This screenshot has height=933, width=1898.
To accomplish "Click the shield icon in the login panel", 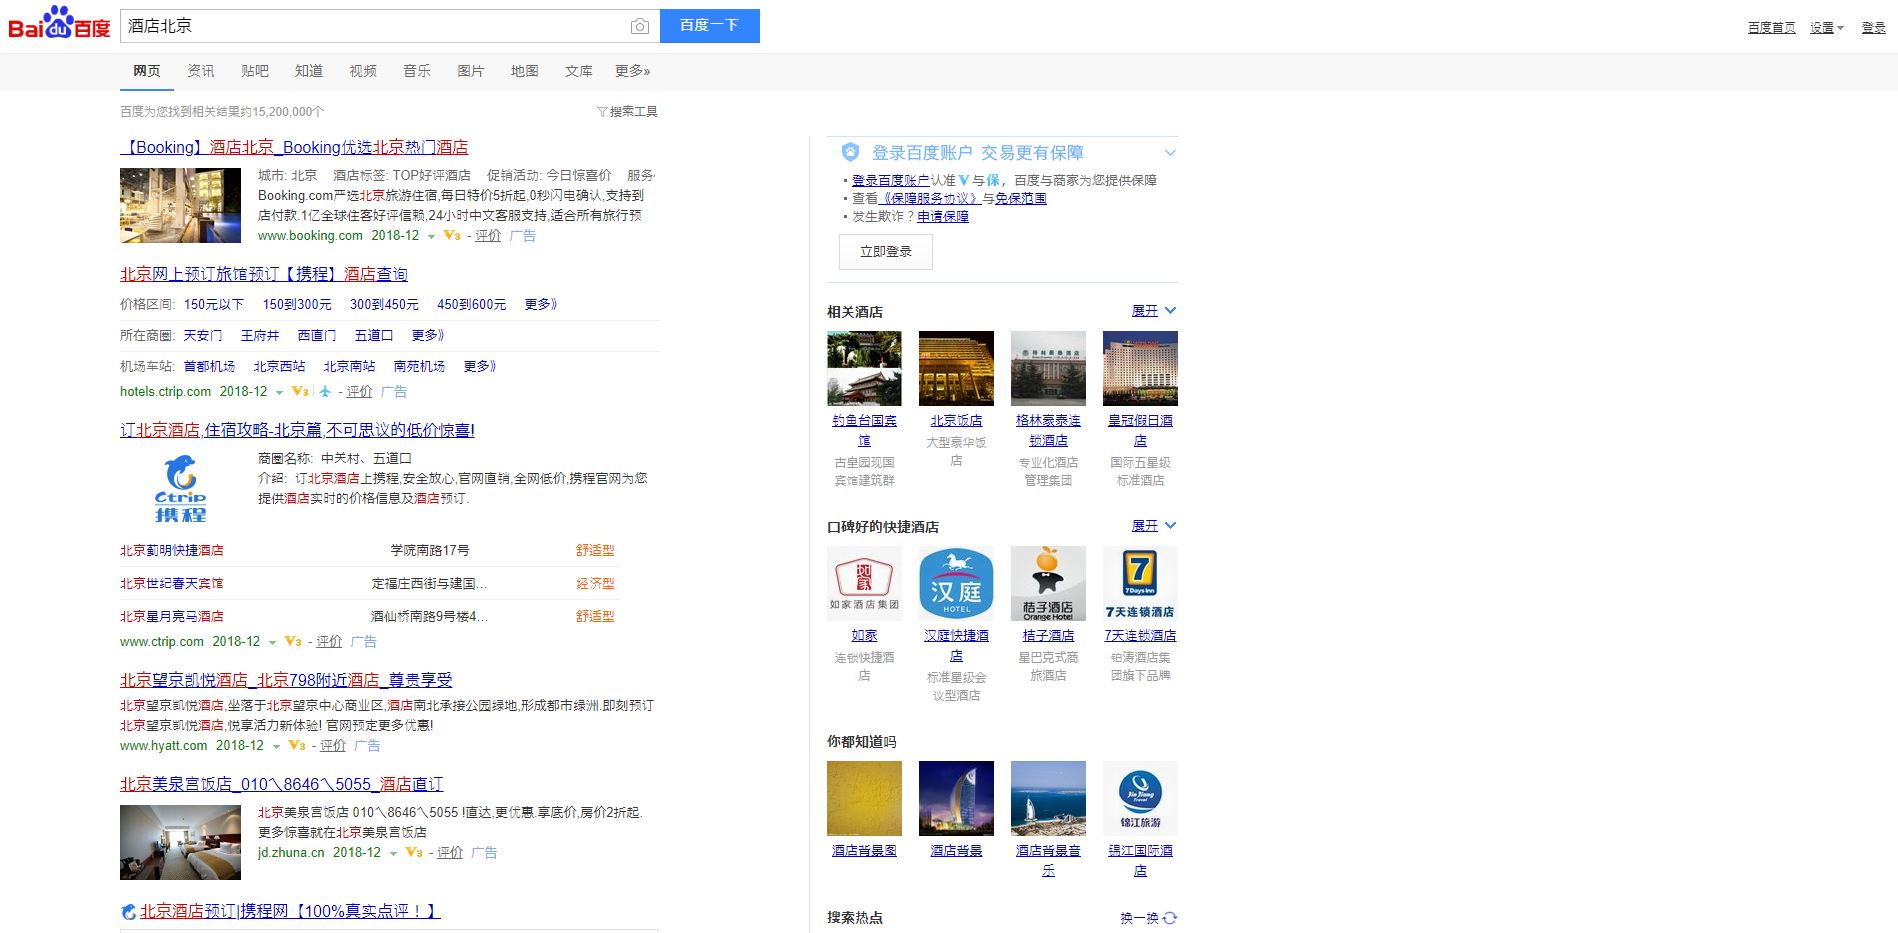I will coord(850,152).
